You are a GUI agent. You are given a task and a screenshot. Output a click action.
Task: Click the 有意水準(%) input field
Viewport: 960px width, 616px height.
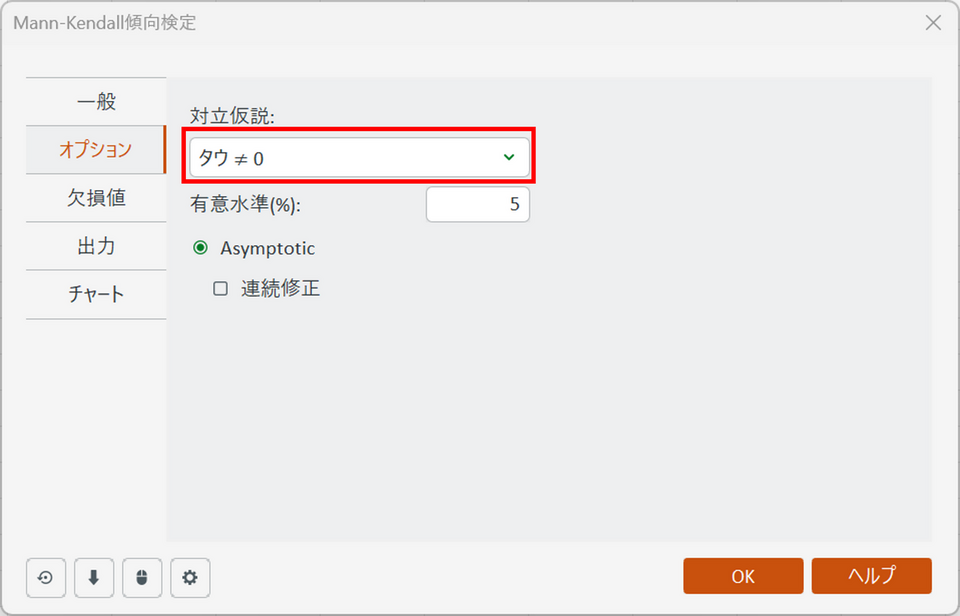pos(478,205)
